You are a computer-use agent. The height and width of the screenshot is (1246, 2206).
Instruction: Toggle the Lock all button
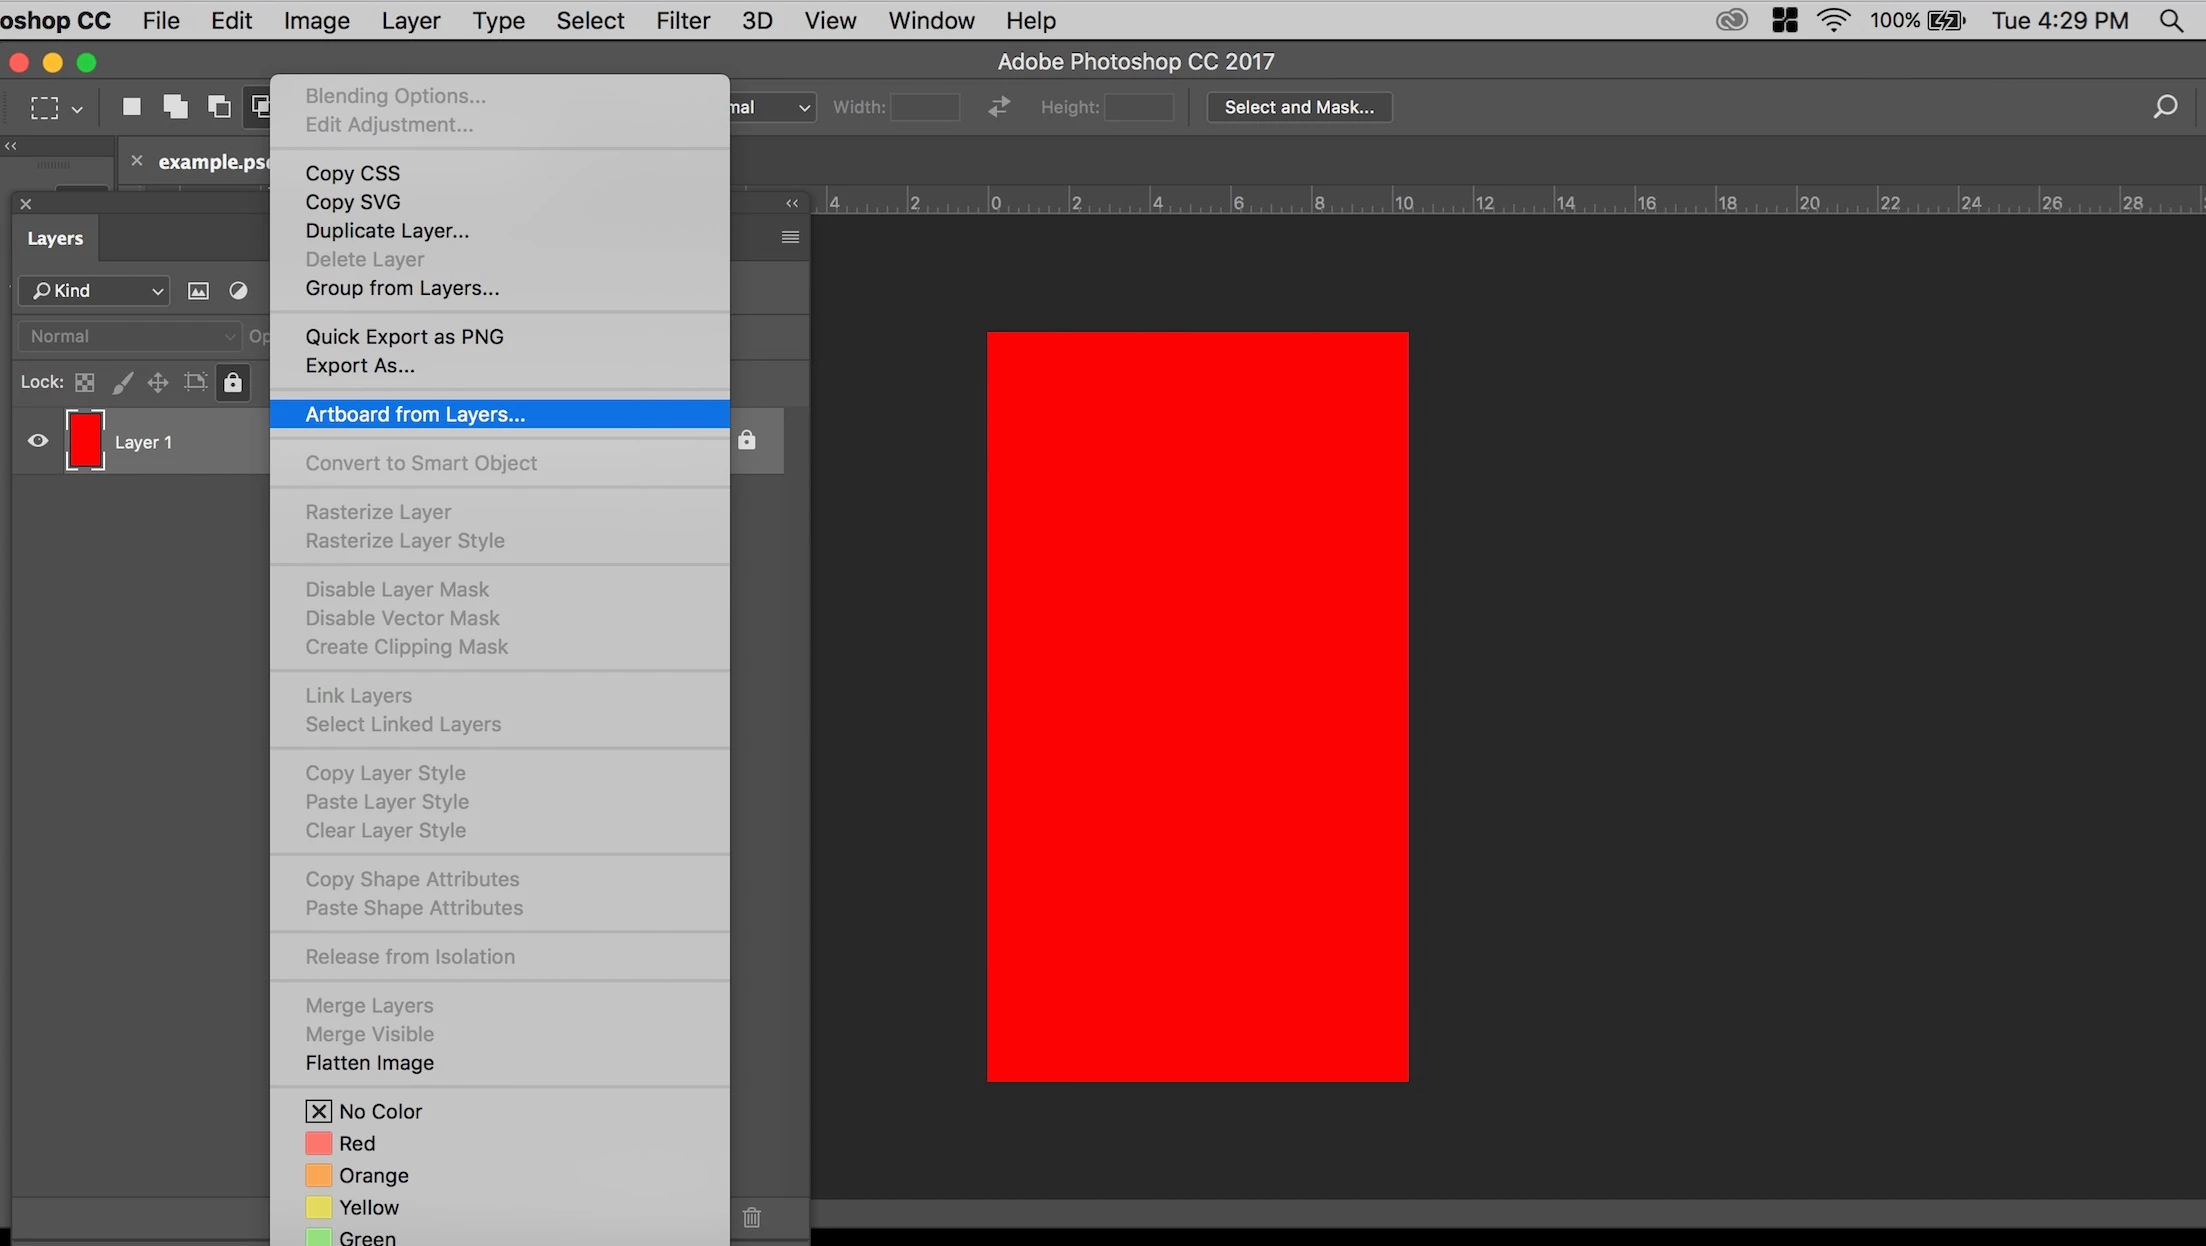coord(232,382)
